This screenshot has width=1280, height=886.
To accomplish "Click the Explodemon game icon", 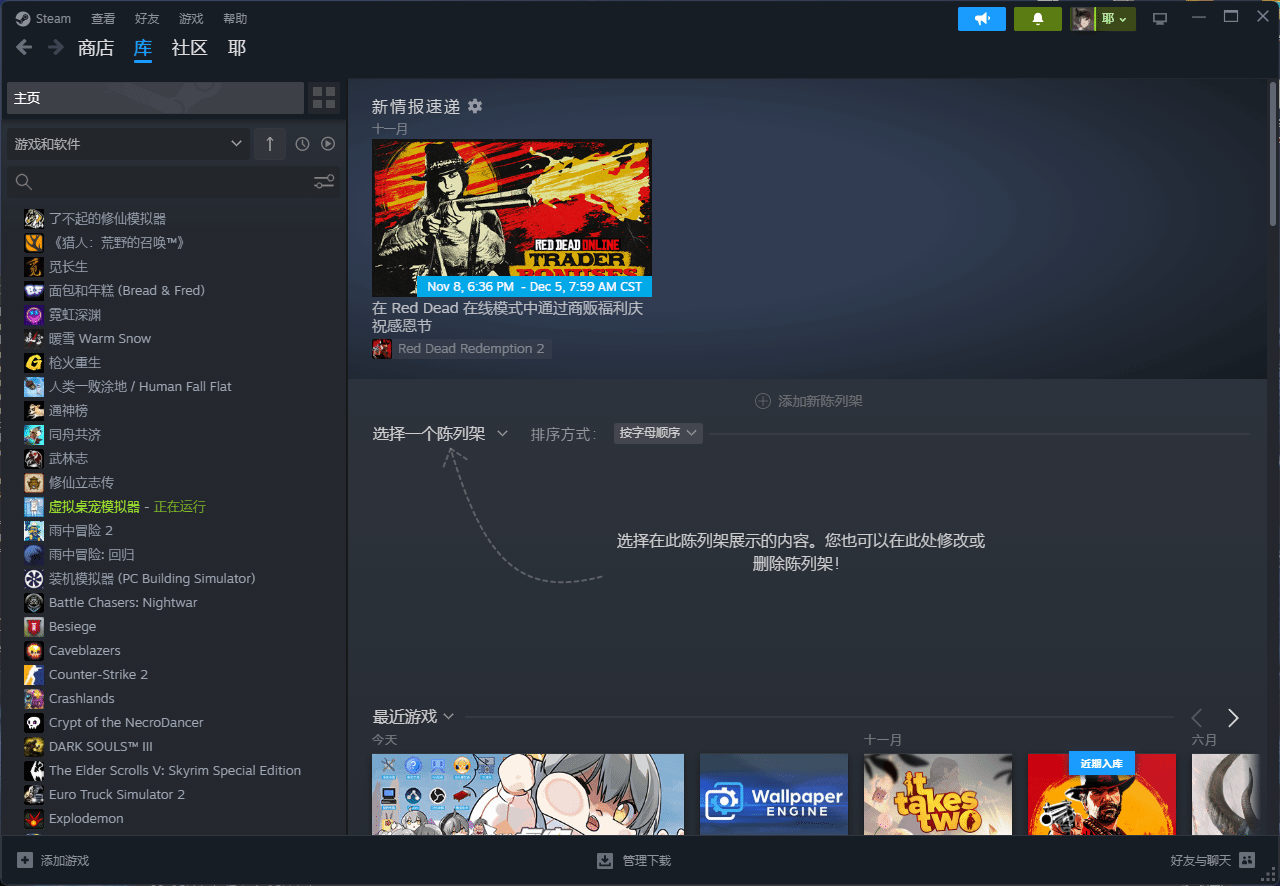I will click(x=34, y=818).
